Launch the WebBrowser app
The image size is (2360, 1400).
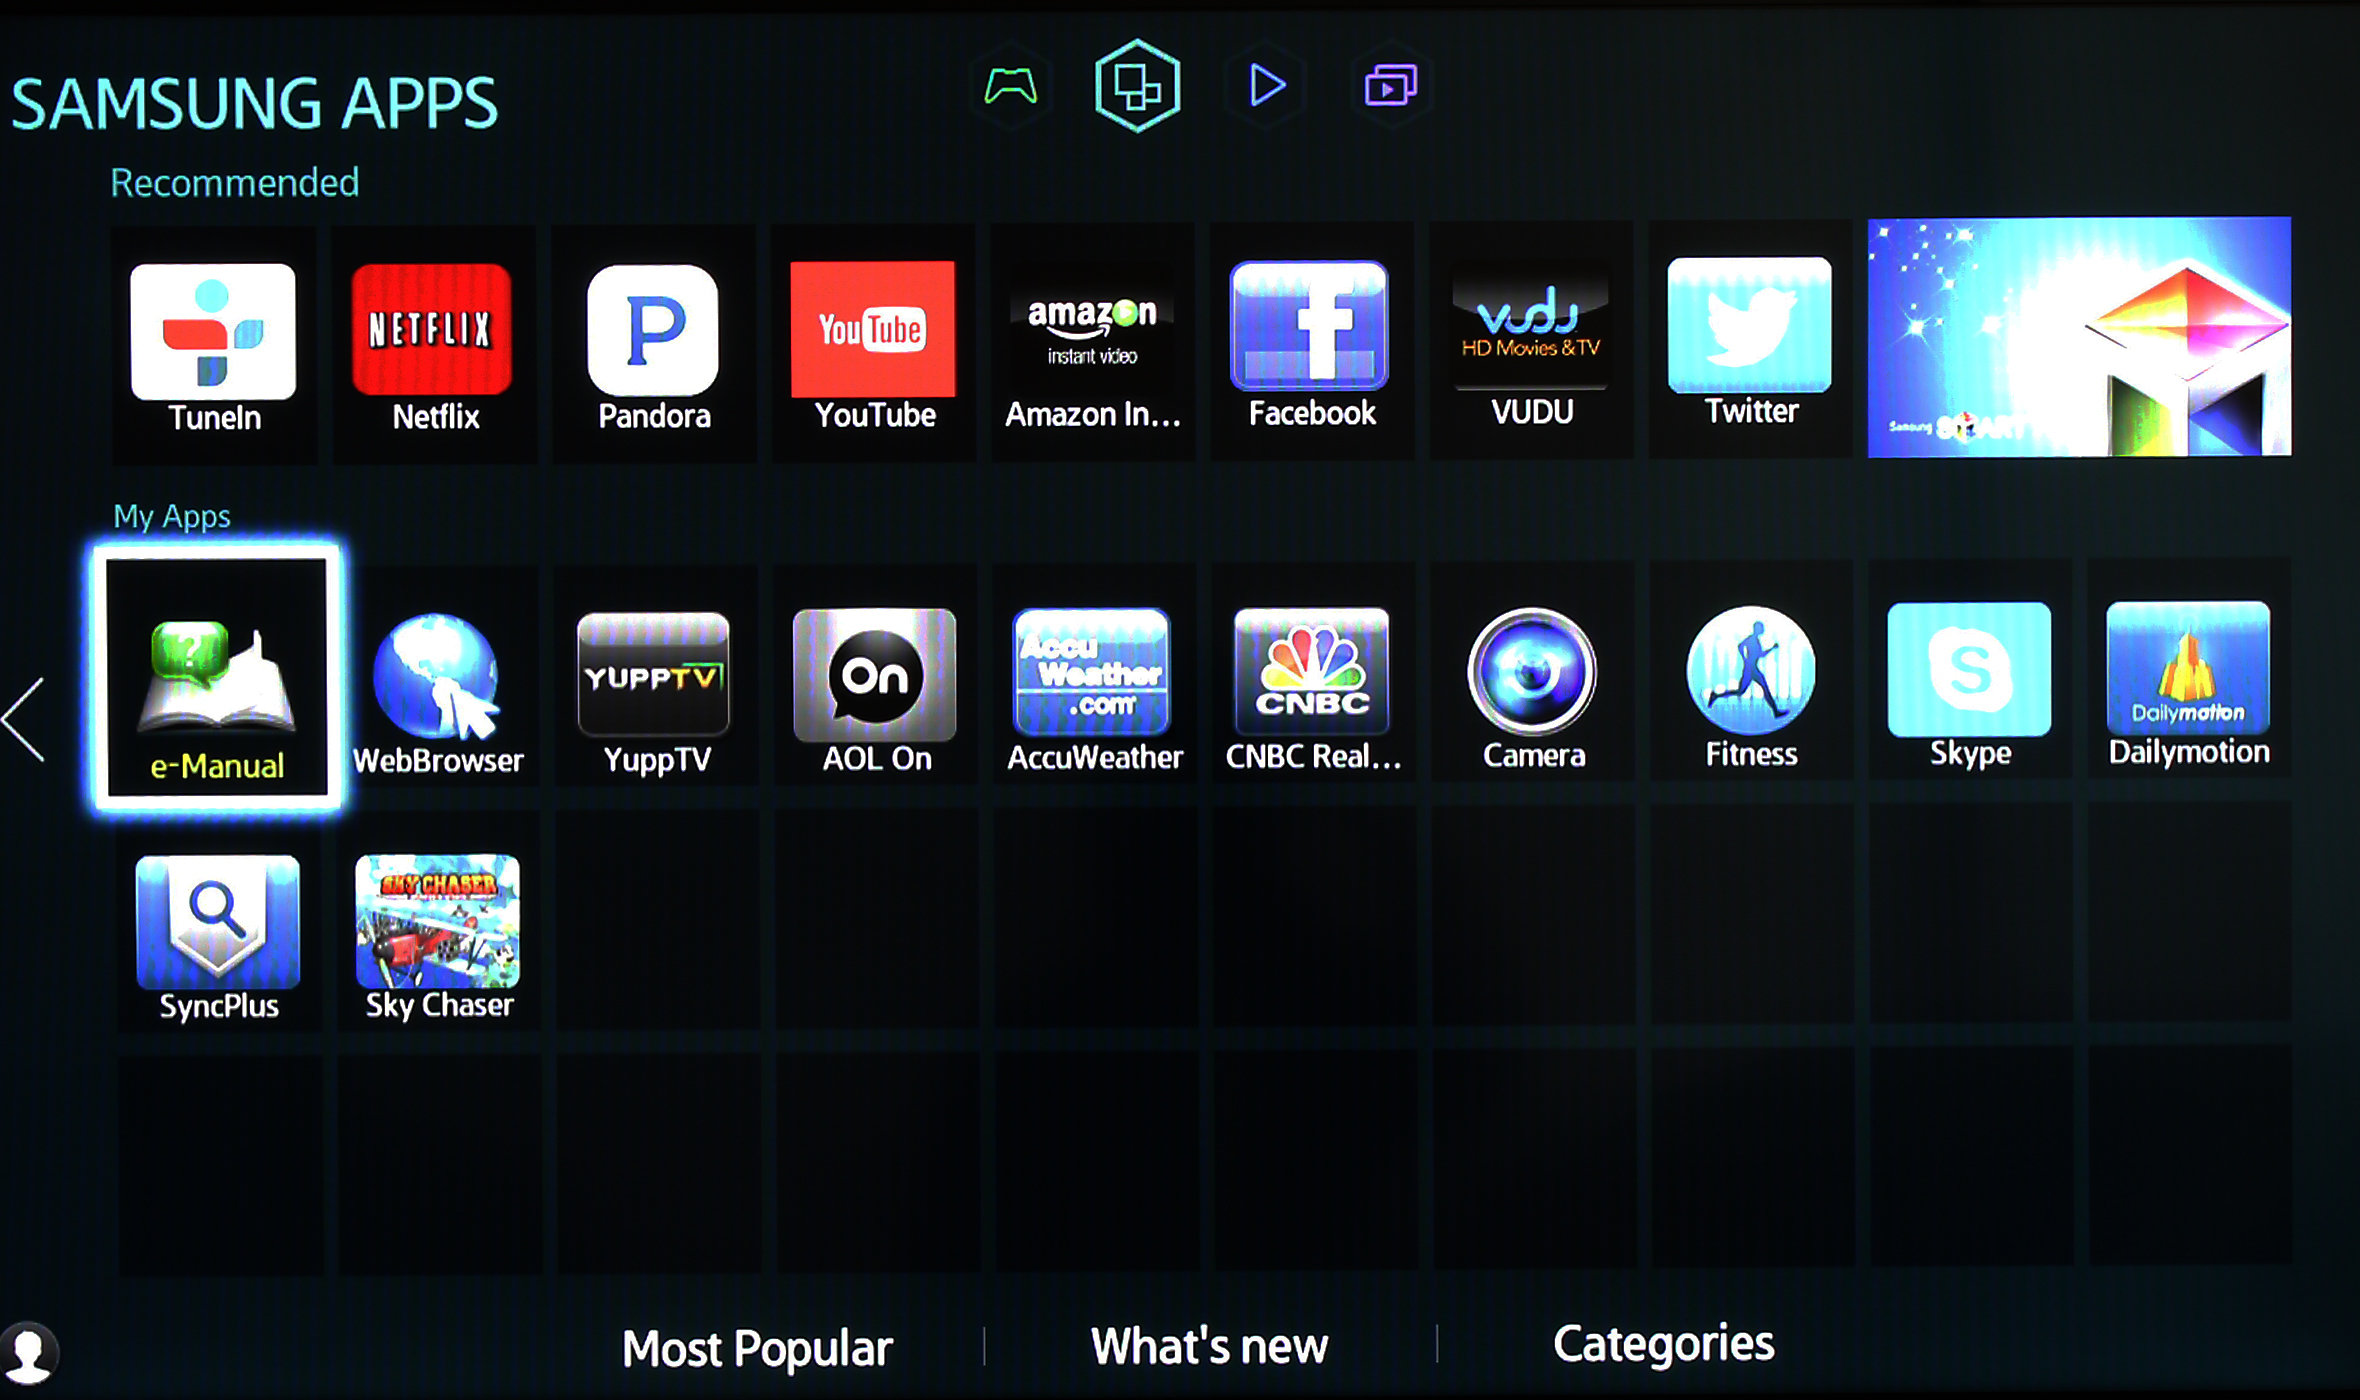click(437, 678)
